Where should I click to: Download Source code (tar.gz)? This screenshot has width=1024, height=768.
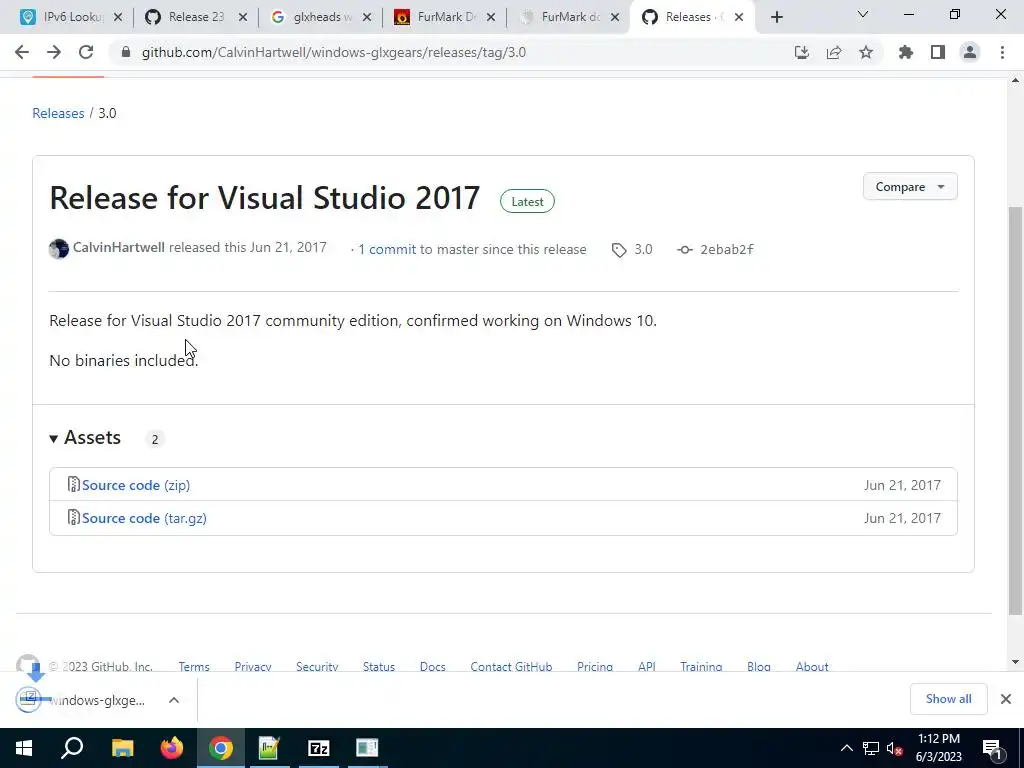pos(144,518)
